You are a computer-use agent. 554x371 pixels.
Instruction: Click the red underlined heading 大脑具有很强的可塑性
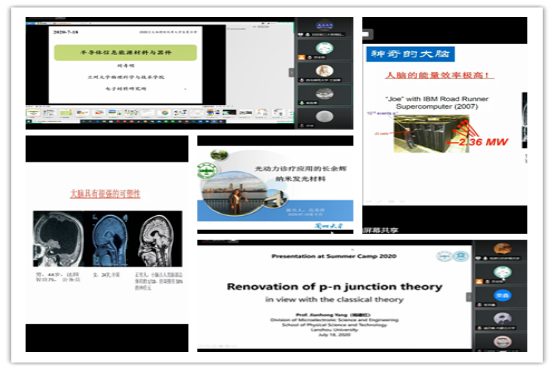click(x=105, y=194)
